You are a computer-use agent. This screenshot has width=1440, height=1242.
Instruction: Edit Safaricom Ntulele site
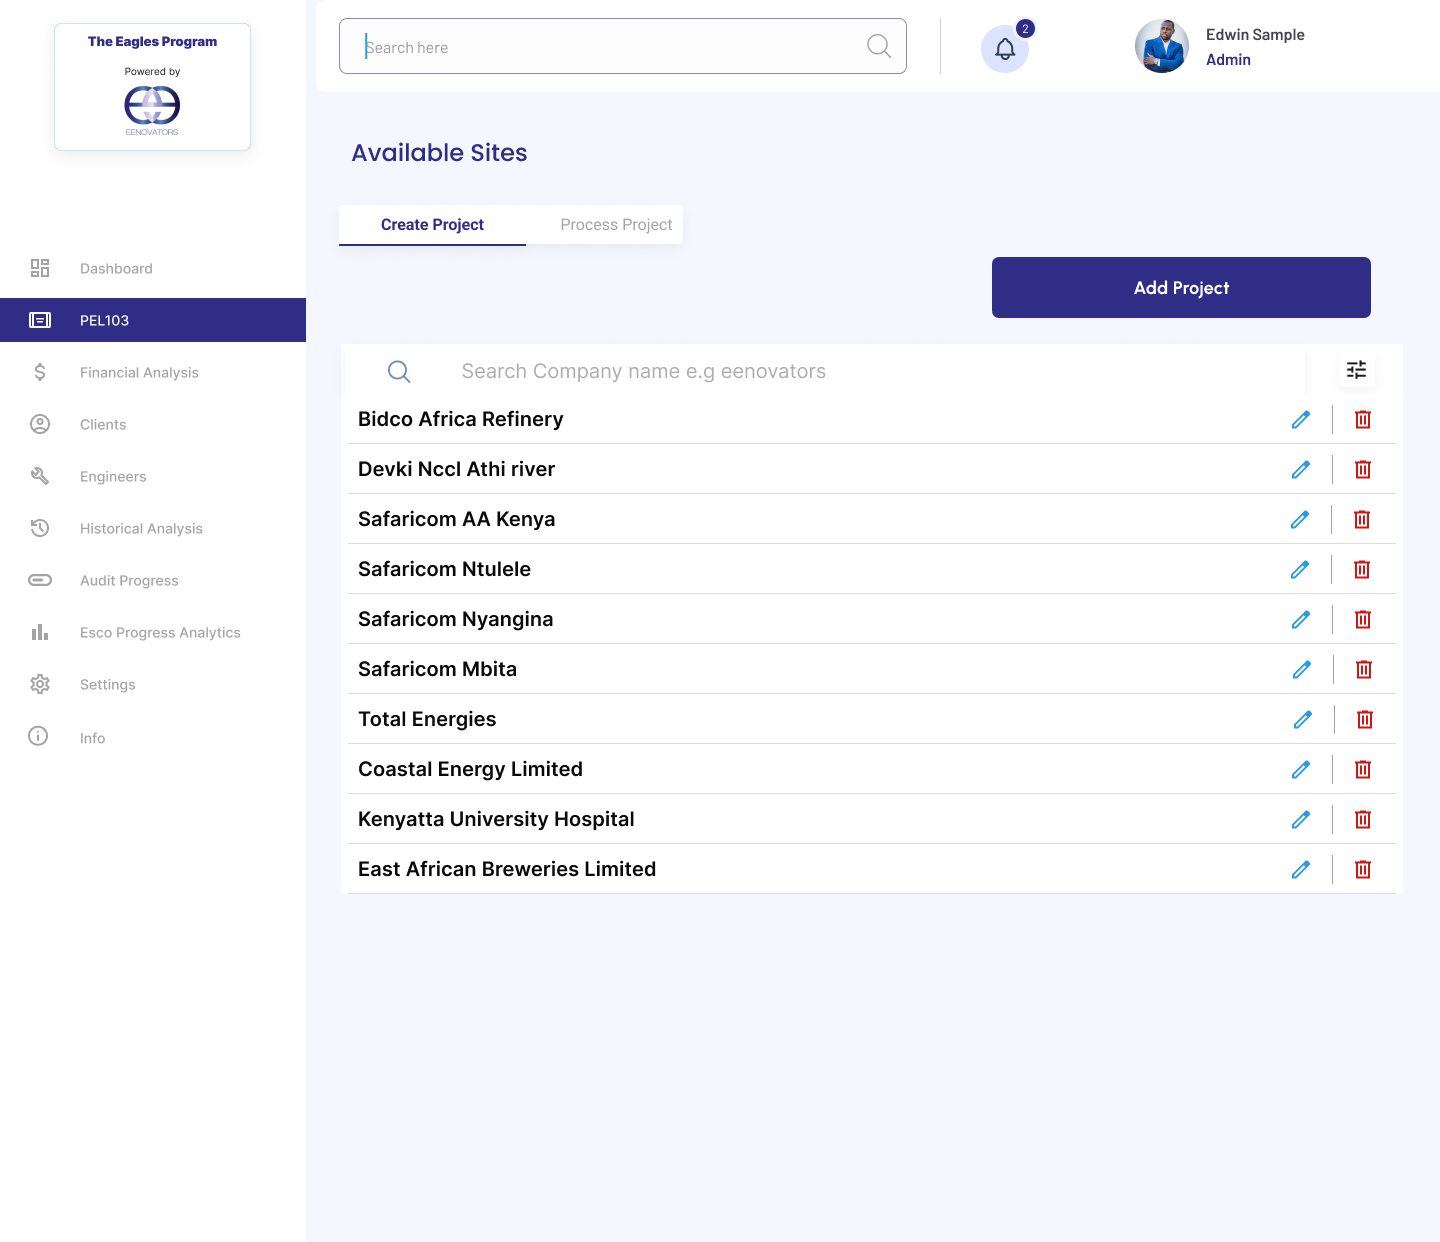(x=1299, y=569)
